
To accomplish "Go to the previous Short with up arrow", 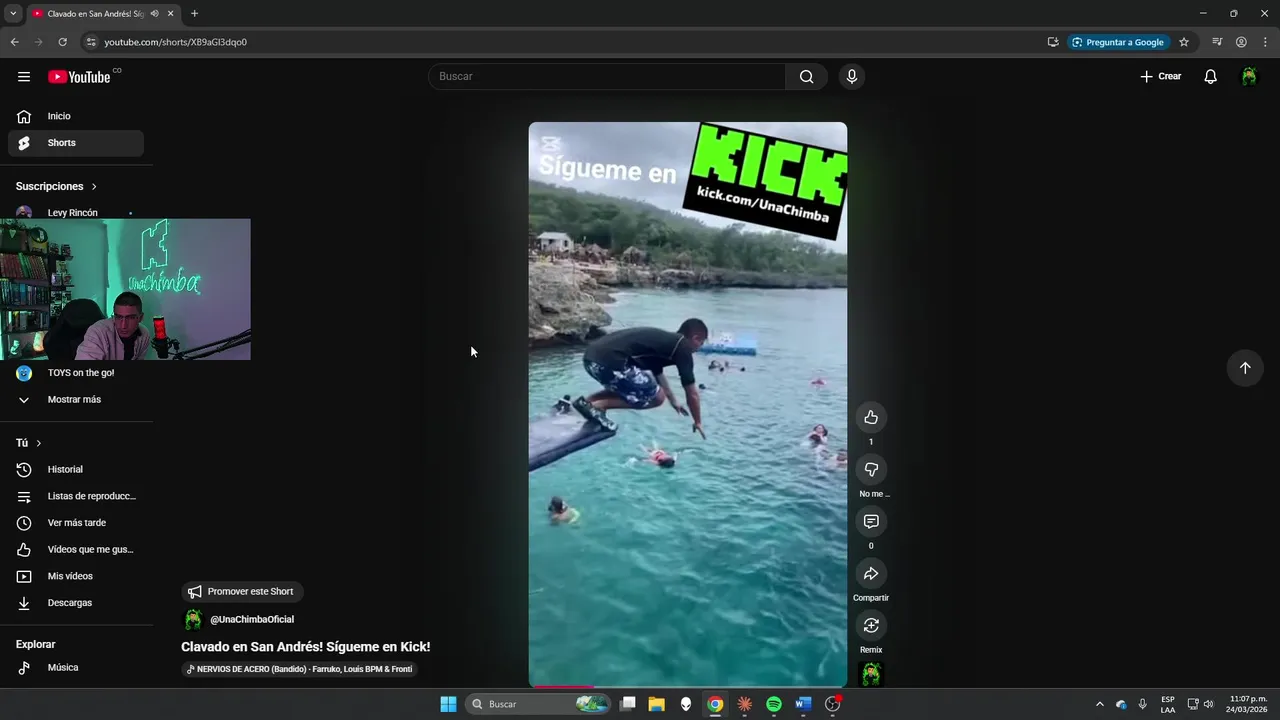I will [x=1245, y=367].
